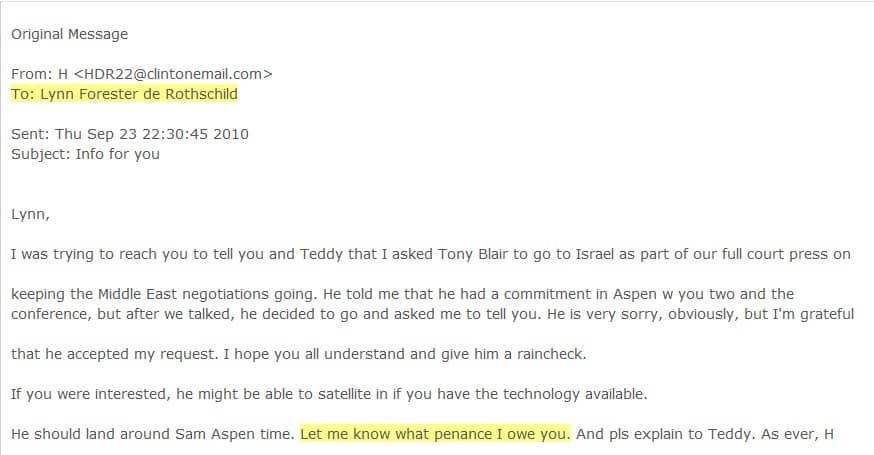Click the highlighted "Let me know what penance" sentence
The height and width of the screenshot is (455, 874).
(x=435, y=434)
